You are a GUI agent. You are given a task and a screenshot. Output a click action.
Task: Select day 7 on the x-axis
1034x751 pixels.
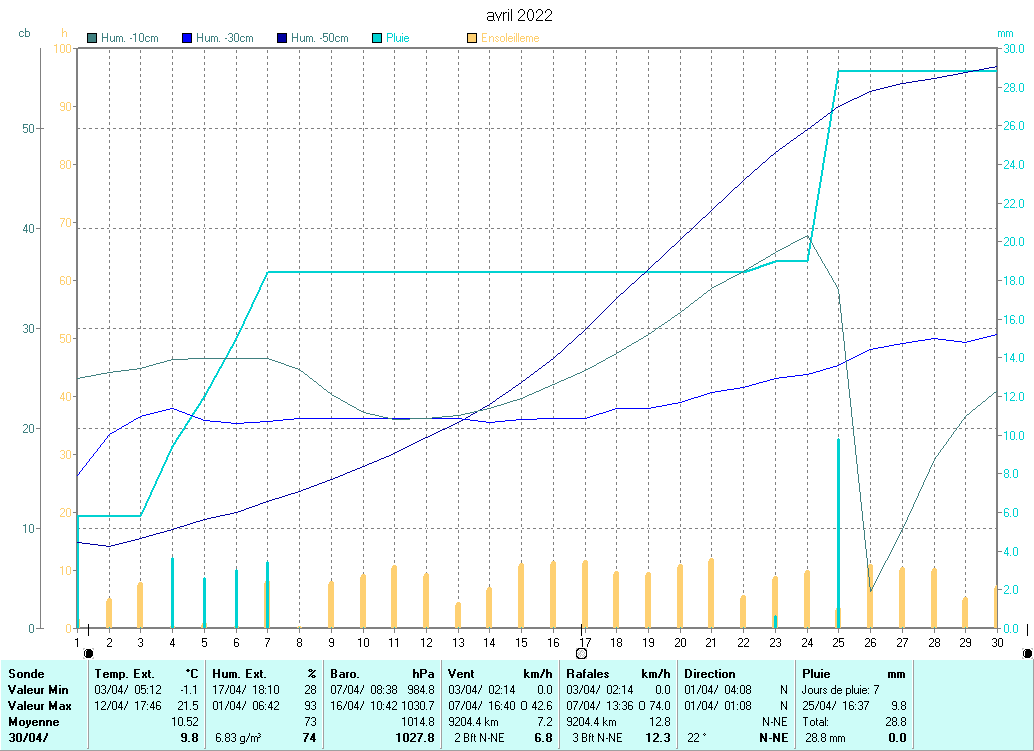click(267, 641)
